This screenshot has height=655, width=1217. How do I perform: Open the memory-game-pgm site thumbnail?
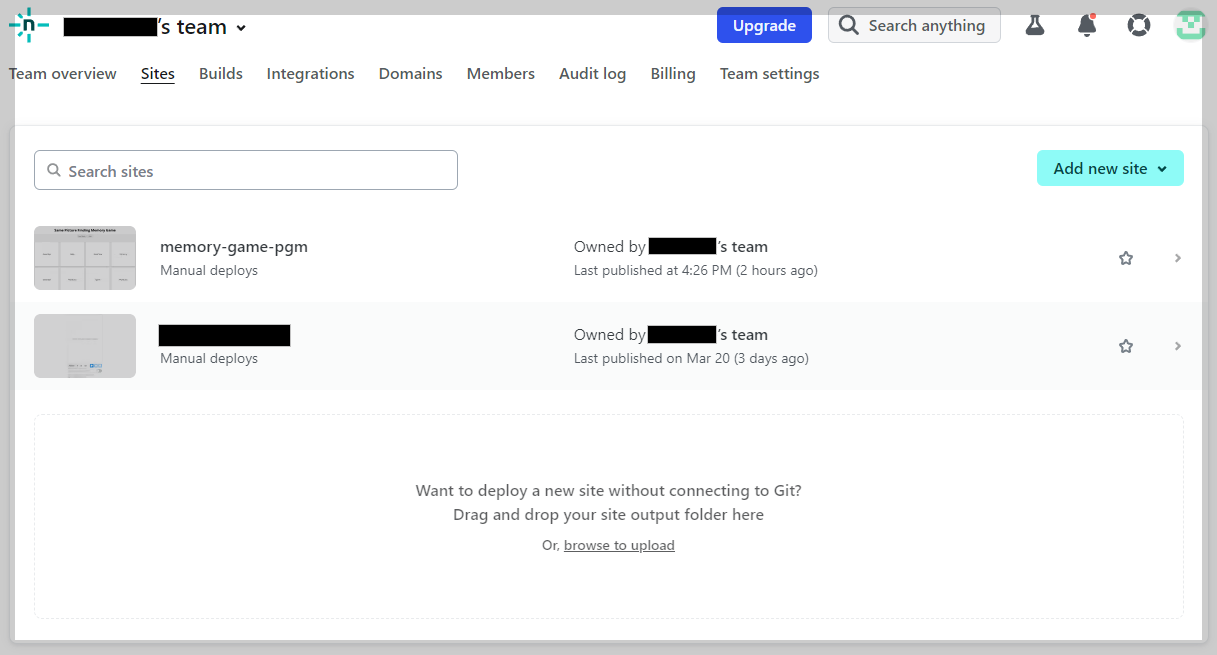click(85, 258)
